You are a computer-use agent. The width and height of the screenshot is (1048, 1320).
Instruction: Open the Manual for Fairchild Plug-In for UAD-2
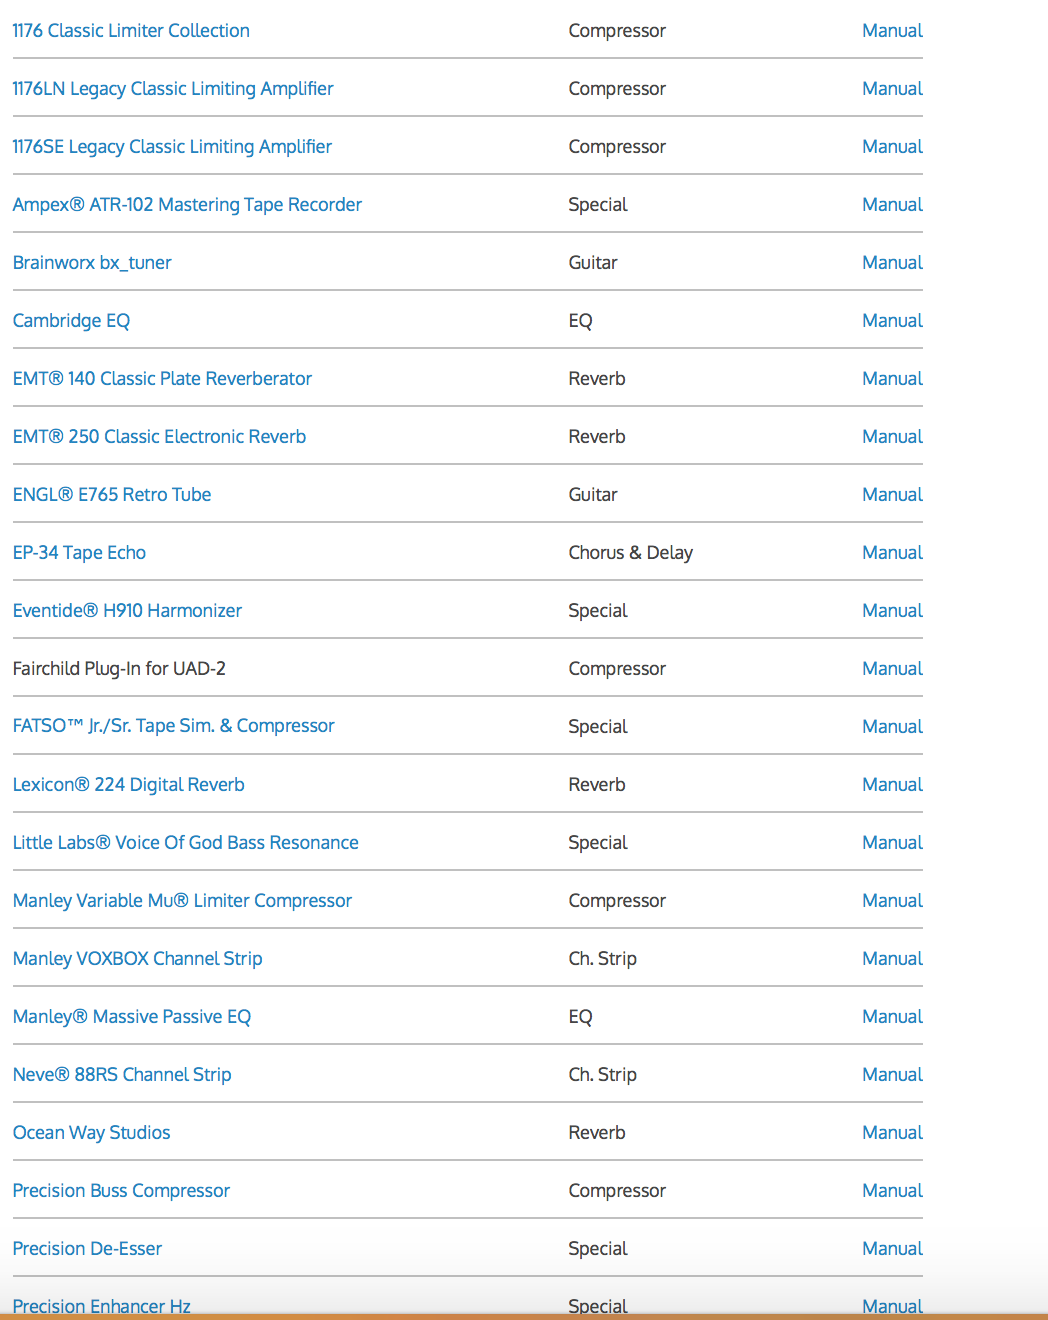(892, 669)
